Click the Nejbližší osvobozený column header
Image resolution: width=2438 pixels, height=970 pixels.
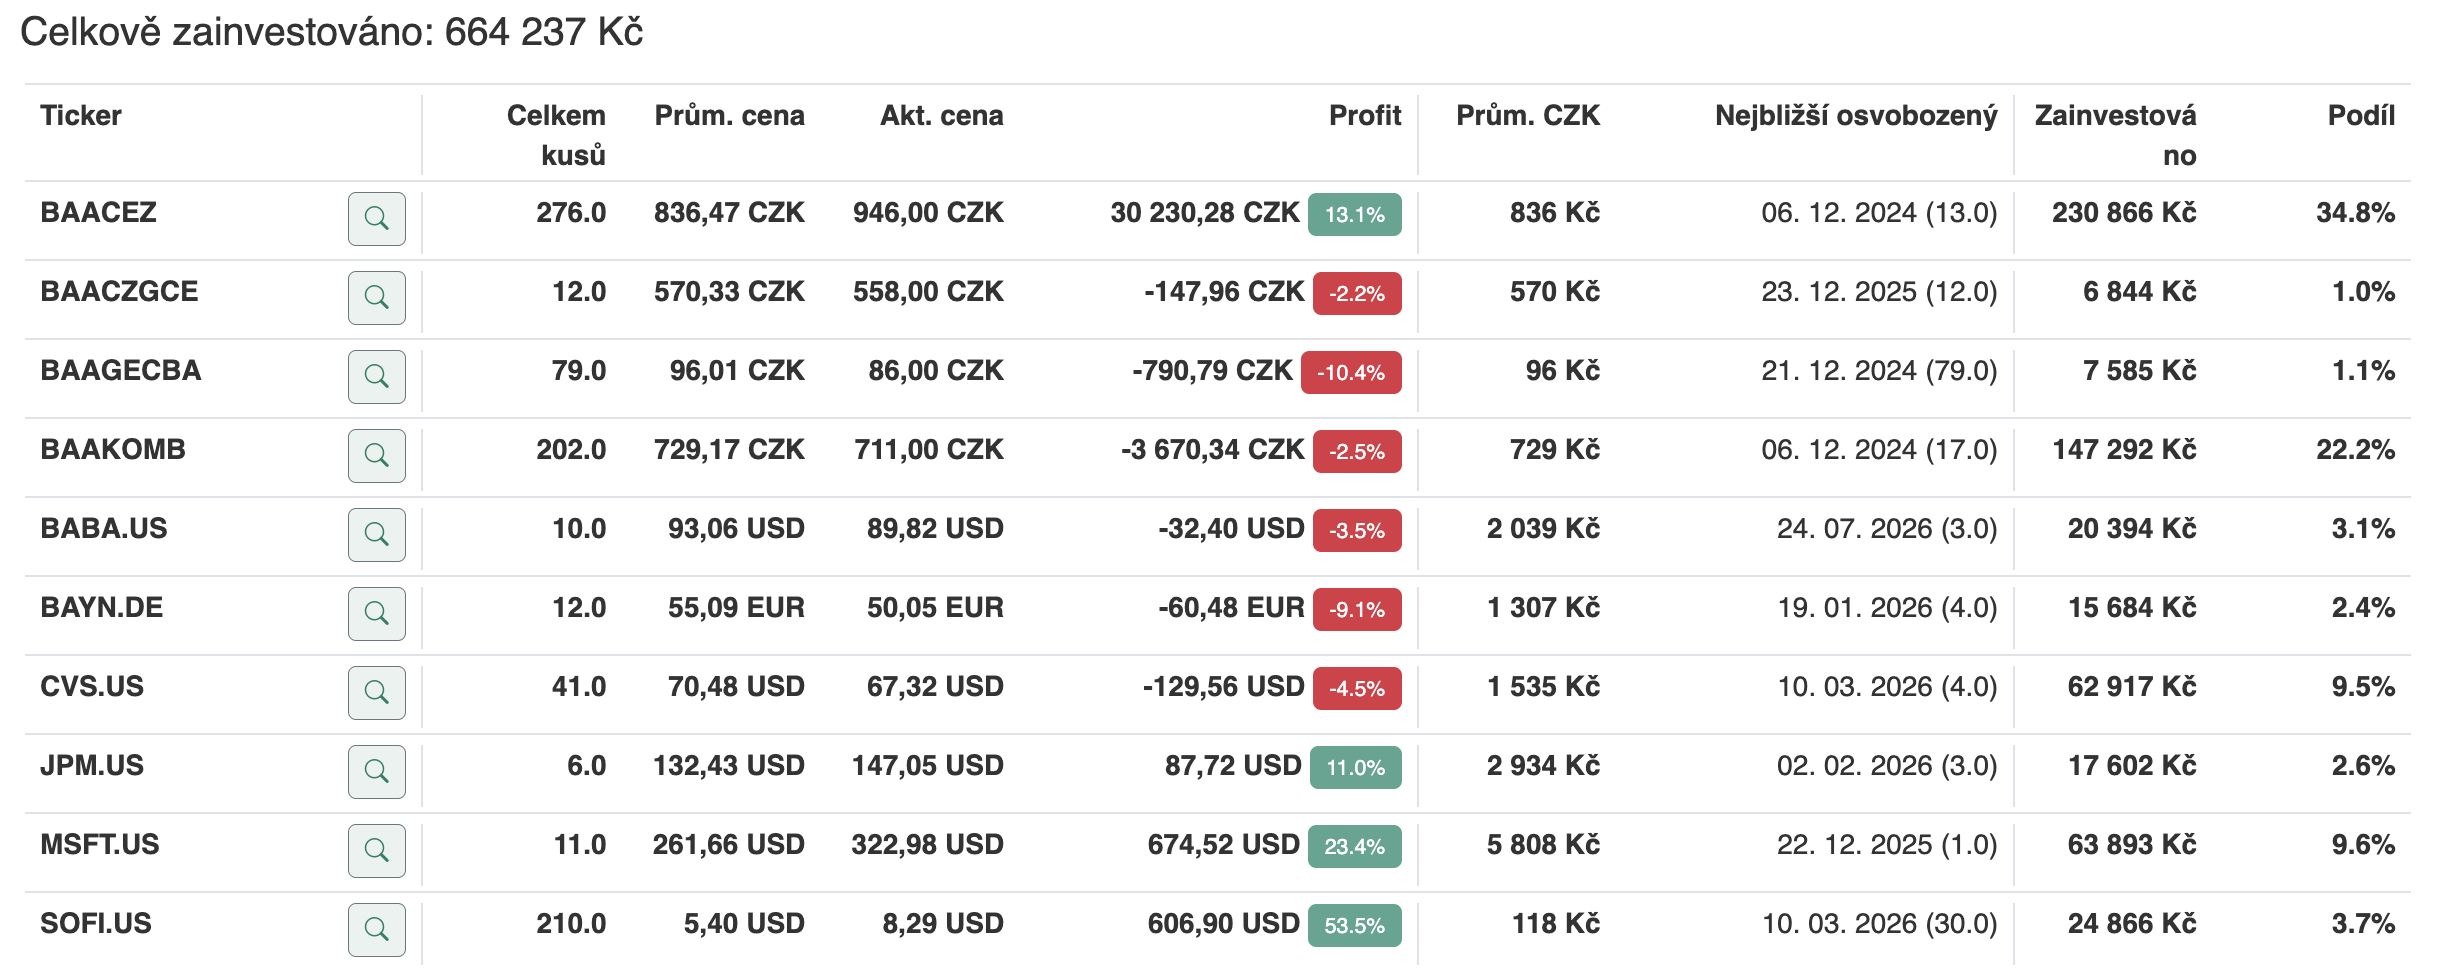click(1856, 116)
